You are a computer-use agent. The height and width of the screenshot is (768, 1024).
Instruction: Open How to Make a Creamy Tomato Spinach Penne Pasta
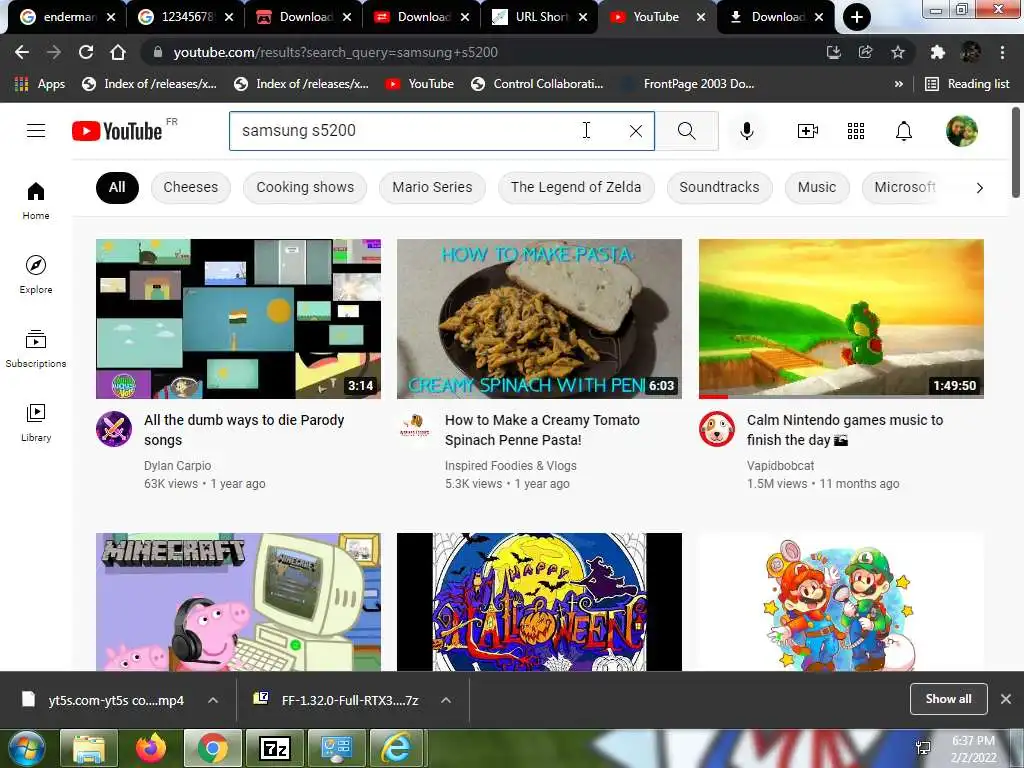point(542,430)
